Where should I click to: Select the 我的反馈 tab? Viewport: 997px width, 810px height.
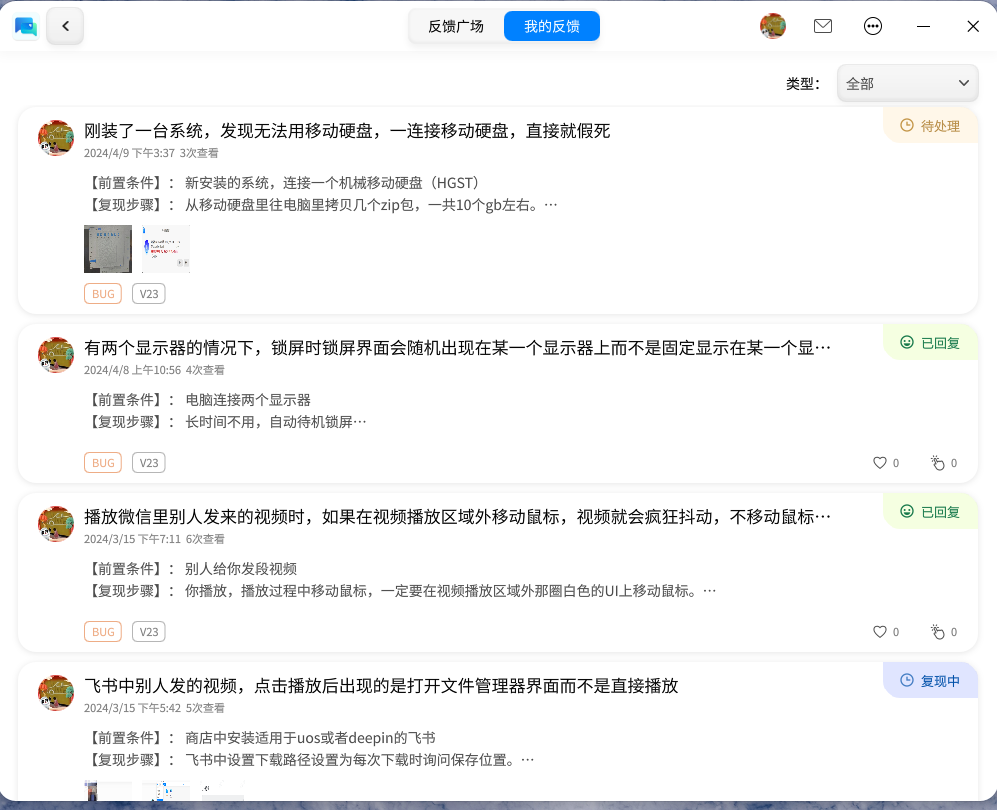[551, 26]
